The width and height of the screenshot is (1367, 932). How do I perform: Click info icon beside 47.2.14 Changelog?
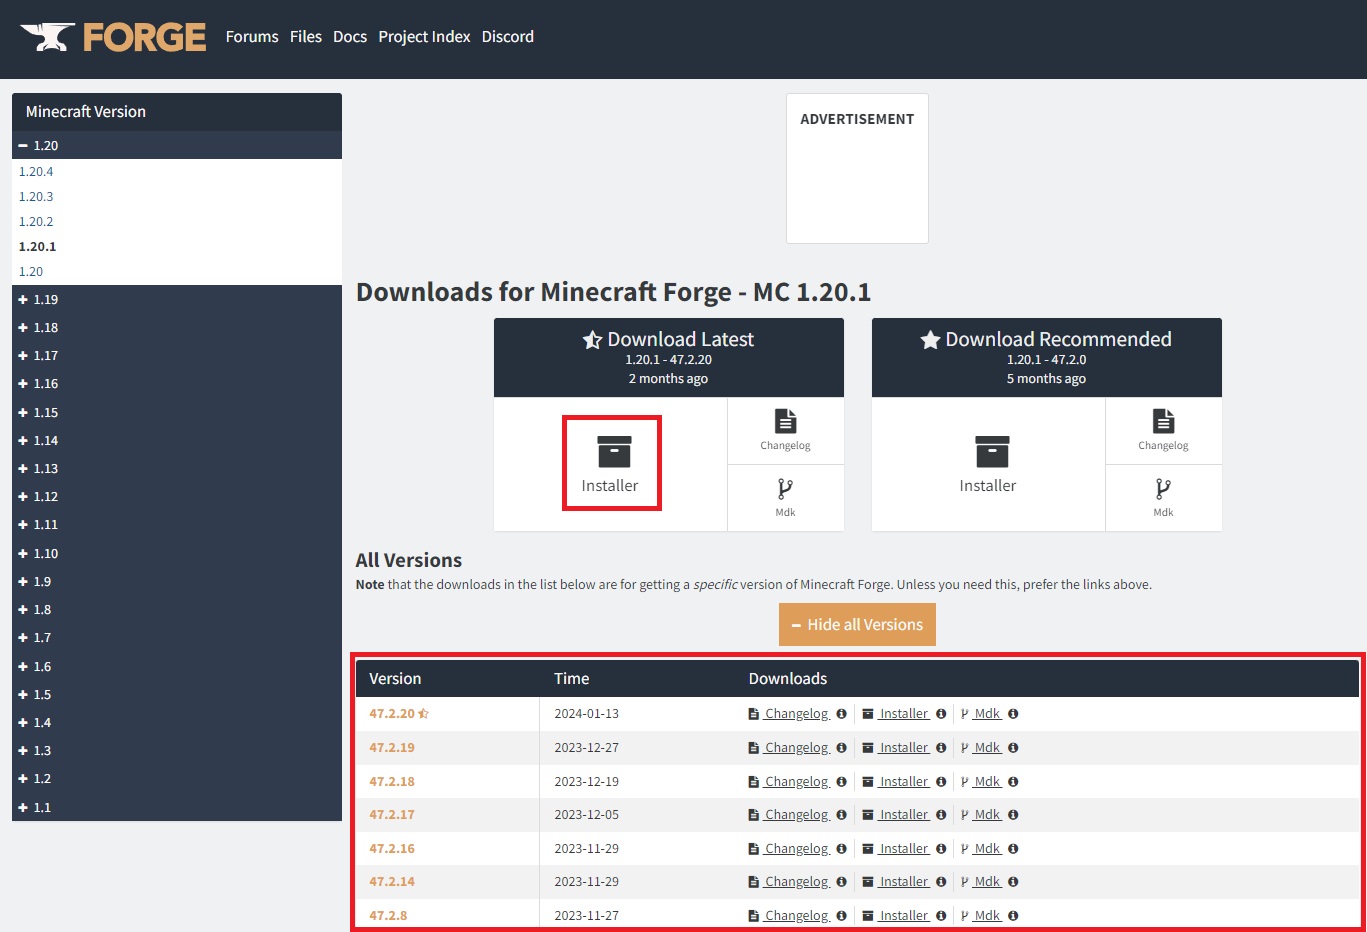tap(841, 882)
